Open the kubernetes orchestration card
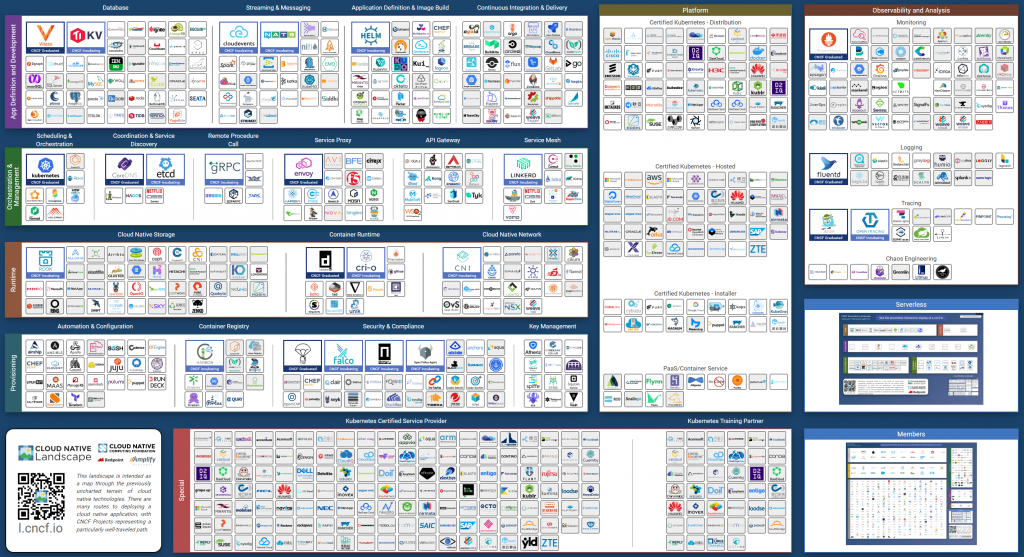Screen dimensions: 1024x557 (45, 170)
